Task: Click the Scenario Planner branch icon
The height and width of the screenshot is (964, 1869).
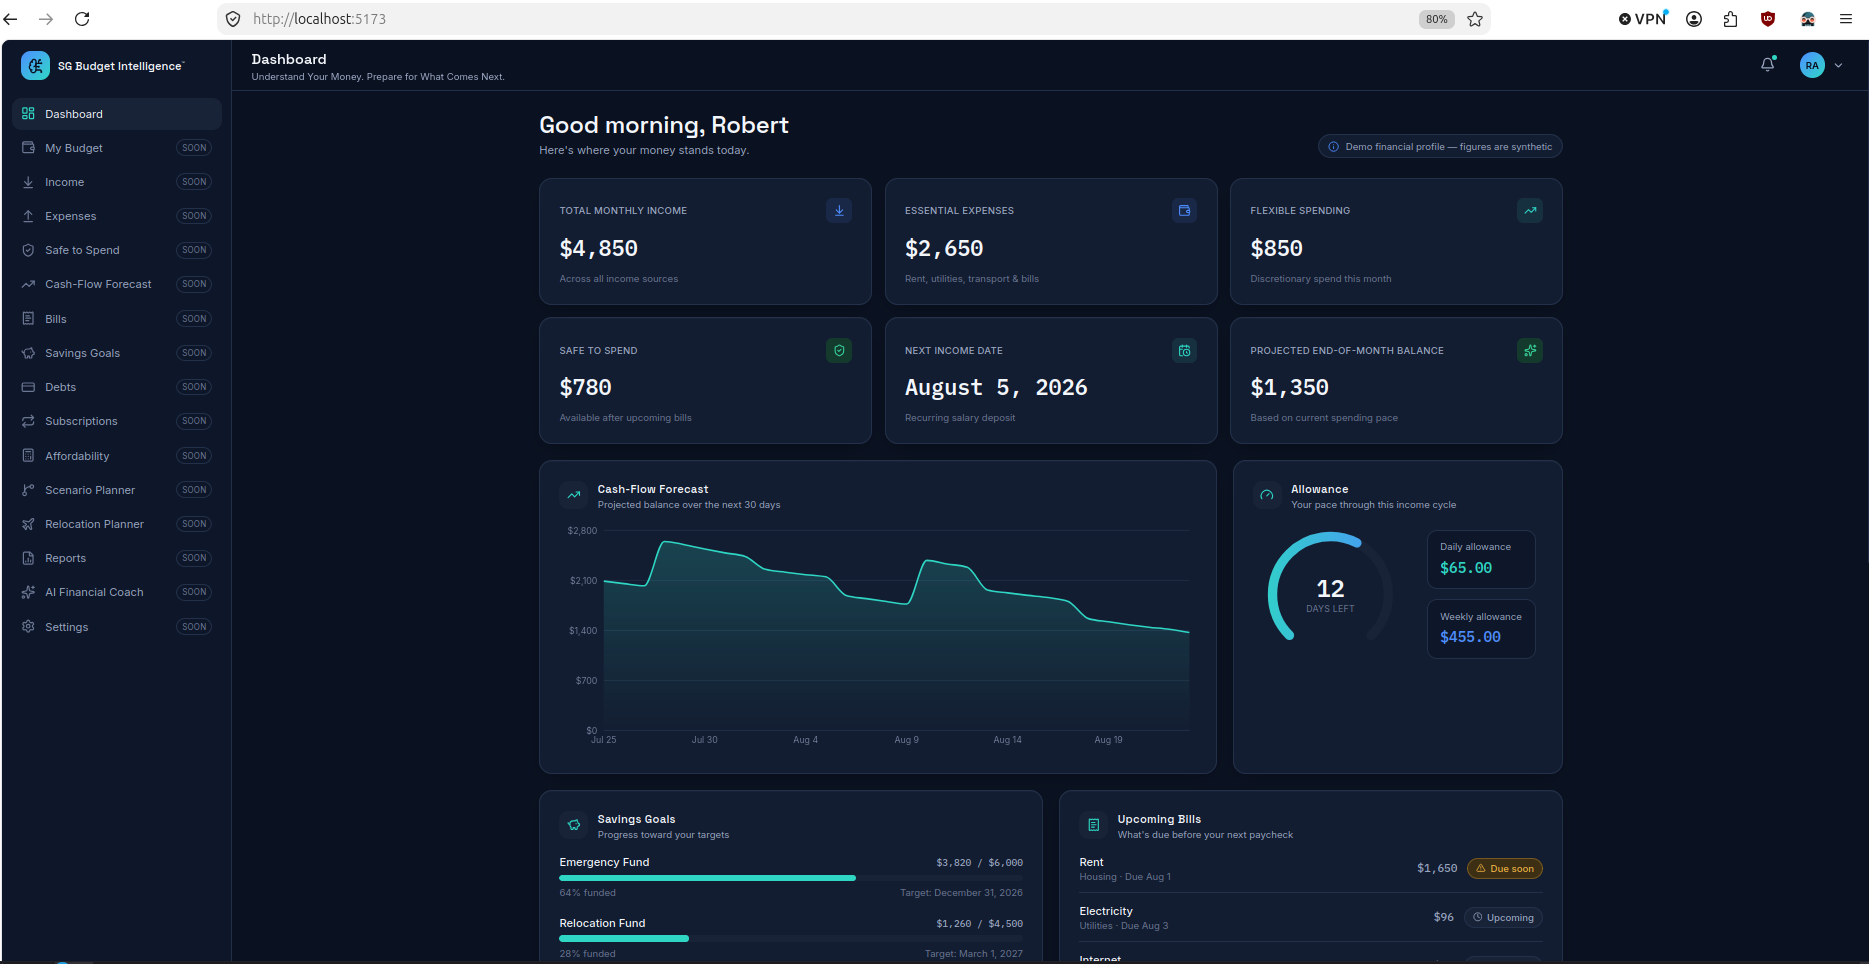Action: pos(28,490)
